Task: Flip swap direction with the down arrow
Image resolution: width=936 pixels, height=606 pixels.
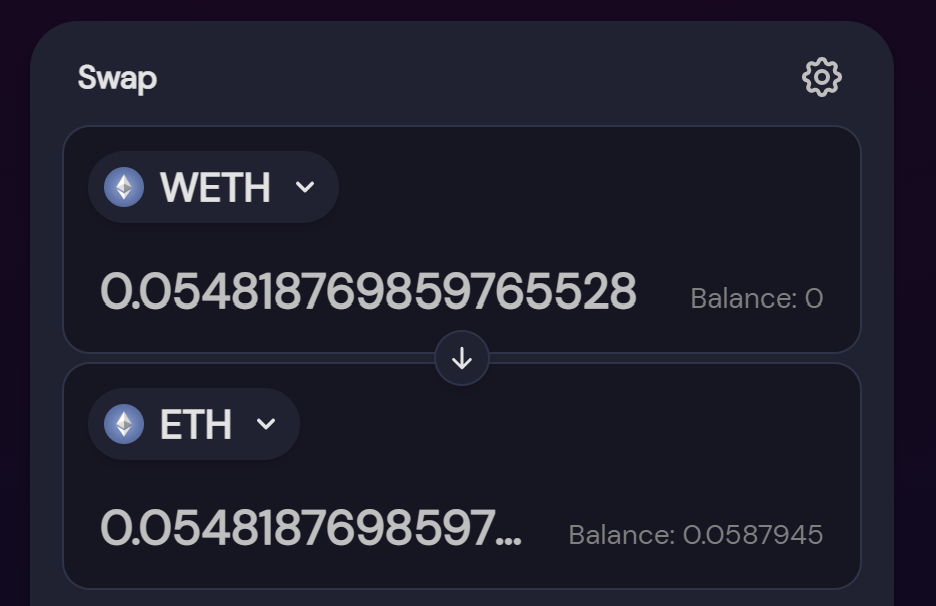Action: (x=462, y=358)
